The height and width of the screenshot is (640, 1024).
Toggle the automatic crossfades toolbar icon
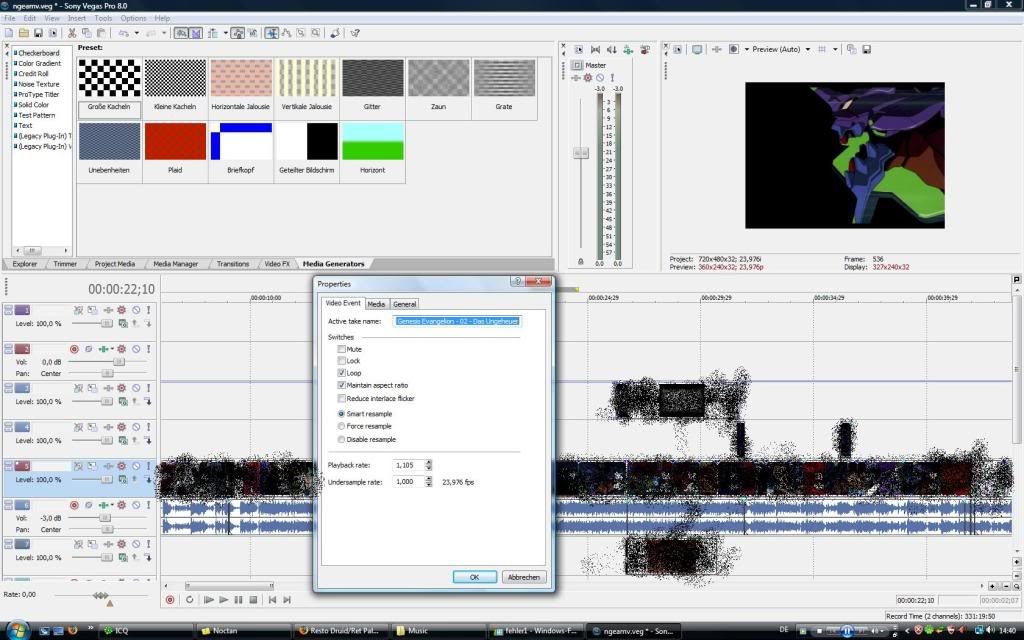pos(195,33)
